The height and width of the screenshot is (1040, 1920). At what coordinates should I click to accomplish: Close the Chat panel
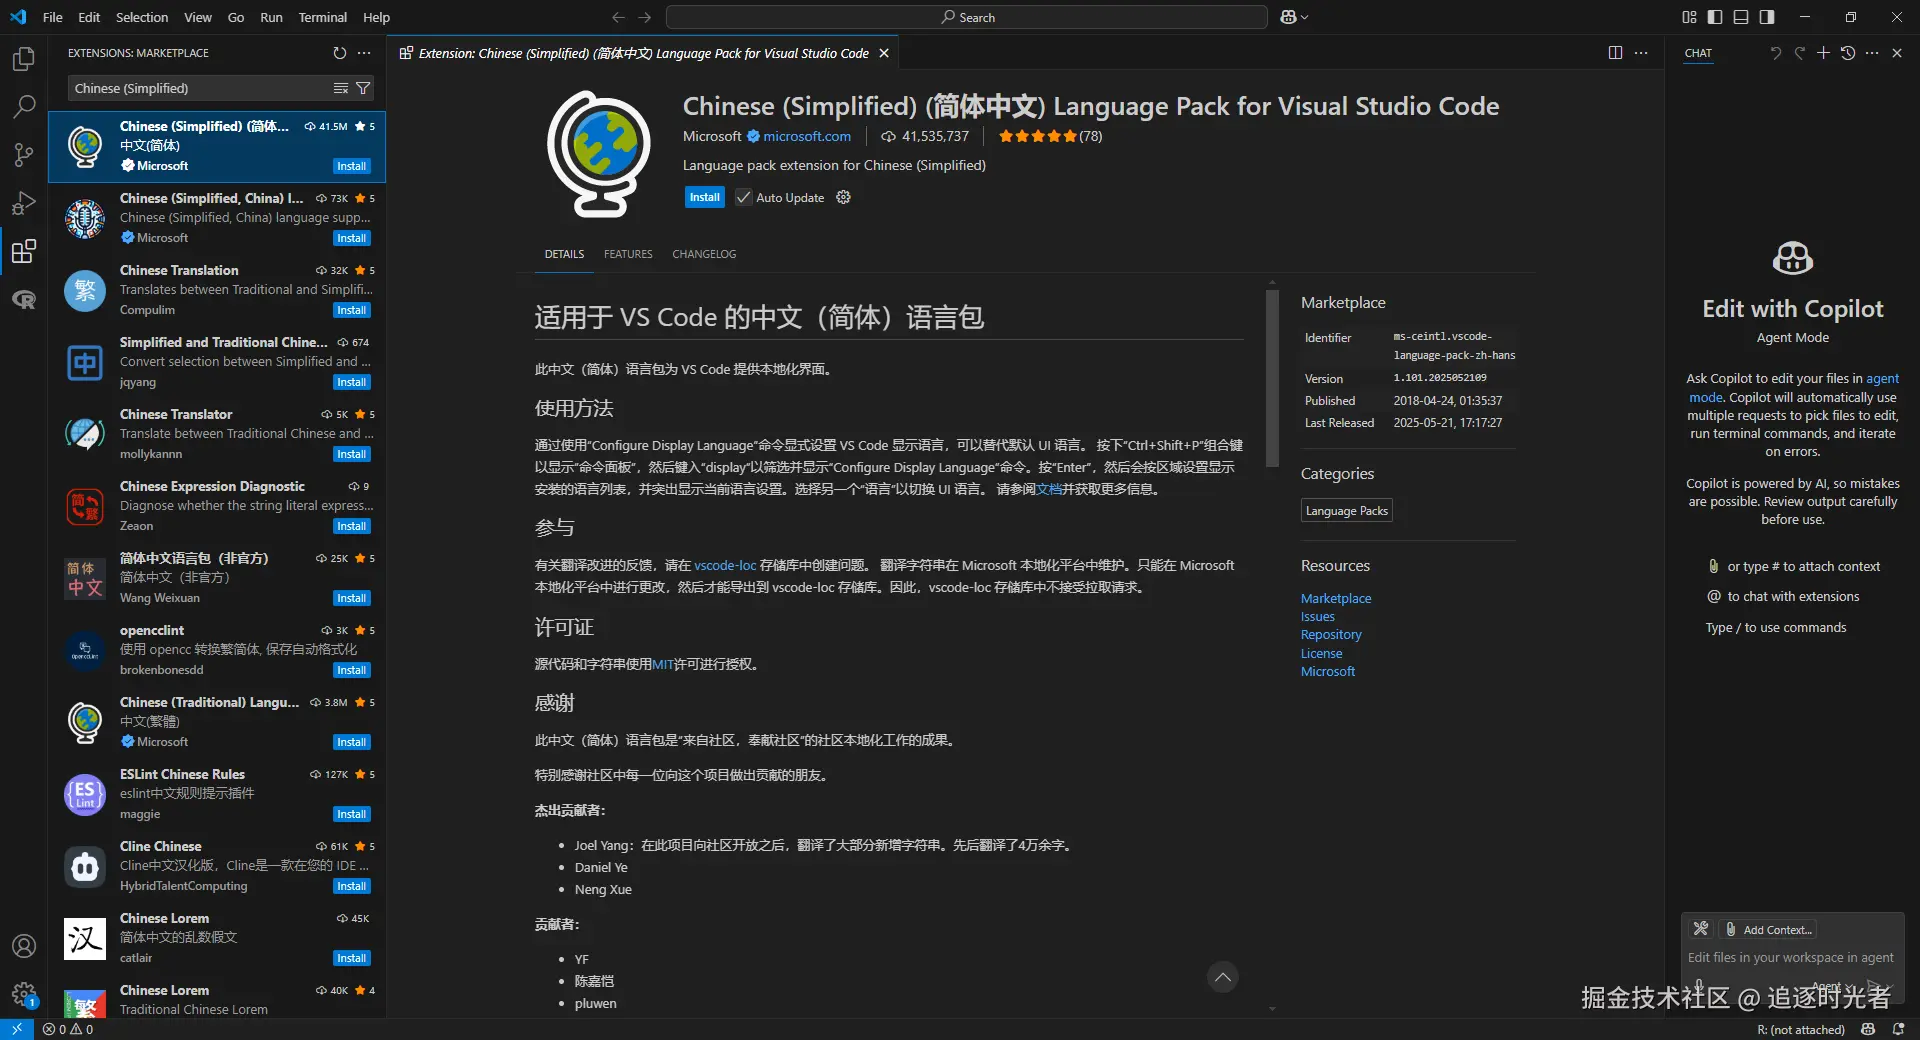[1897, 53]
